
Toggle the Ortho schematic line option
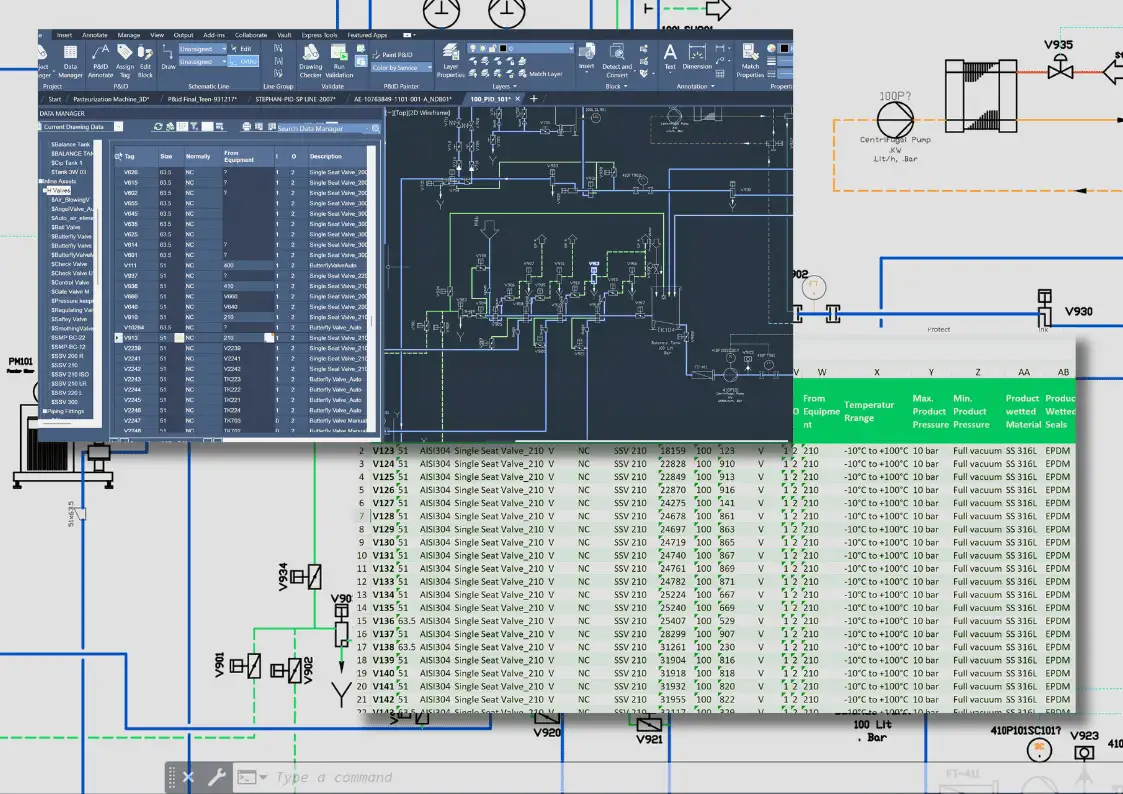244,62
